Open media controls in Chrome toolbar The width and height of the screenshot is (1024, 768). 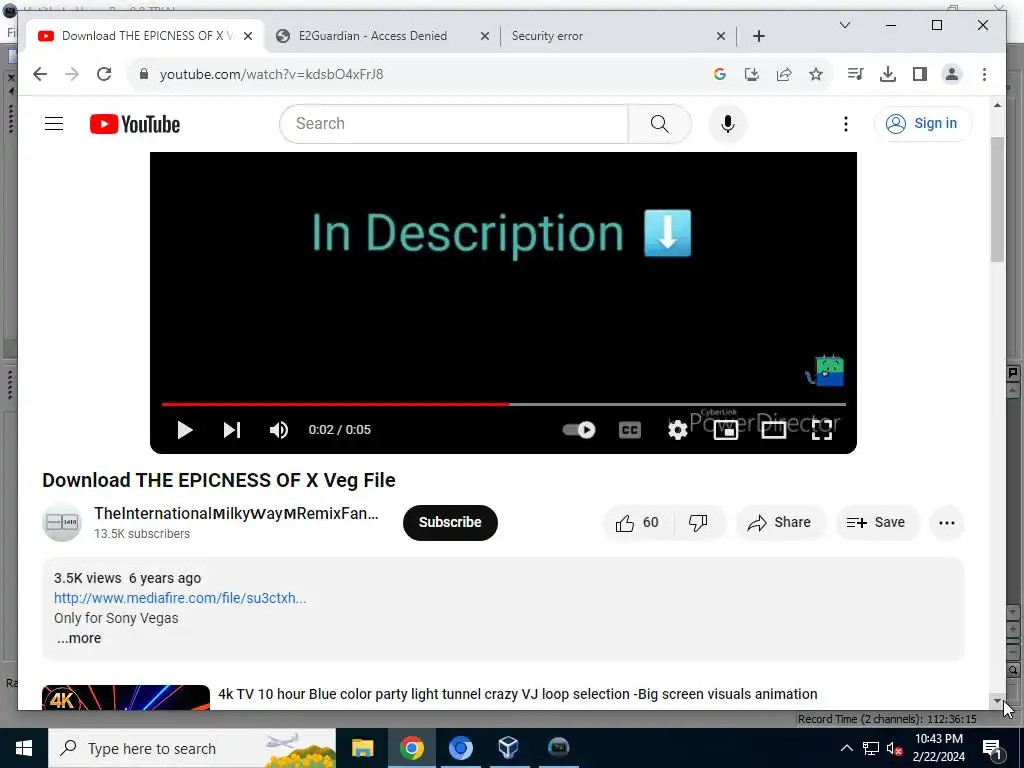(855, 74)
